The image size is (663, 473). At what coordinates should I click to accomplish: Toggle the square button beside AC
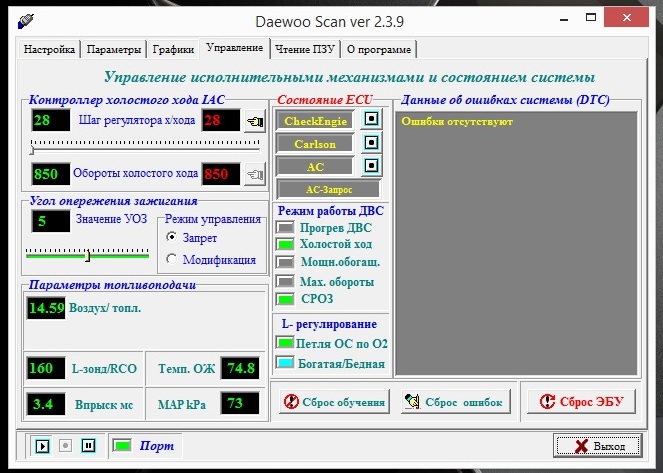[372, 166]
